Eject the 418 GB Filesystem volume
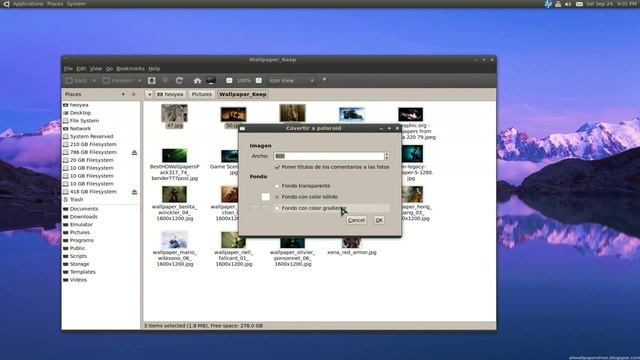The width and height of the screenshot is (640, 360). point(134,192)
